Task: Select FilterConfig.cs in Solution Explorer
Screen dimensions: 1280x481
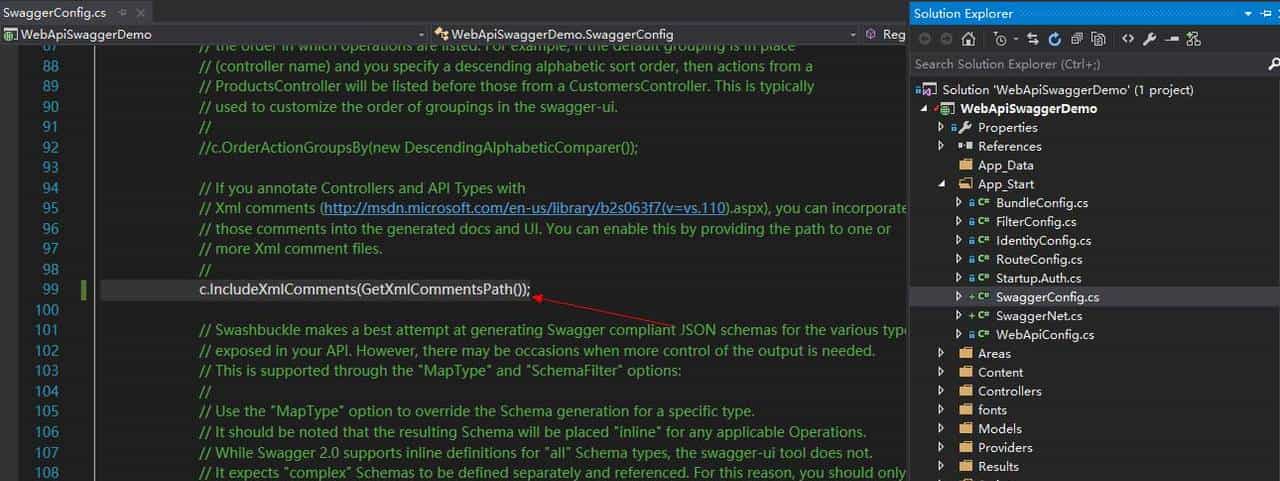Action: pos(1036,222)
